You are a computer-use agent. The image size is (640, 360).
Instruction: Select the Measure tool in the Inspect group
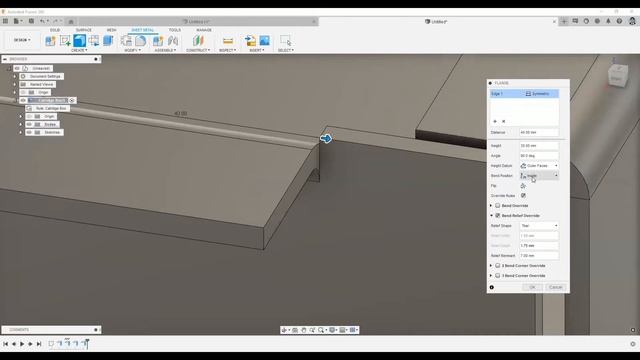tap(228, 40)
